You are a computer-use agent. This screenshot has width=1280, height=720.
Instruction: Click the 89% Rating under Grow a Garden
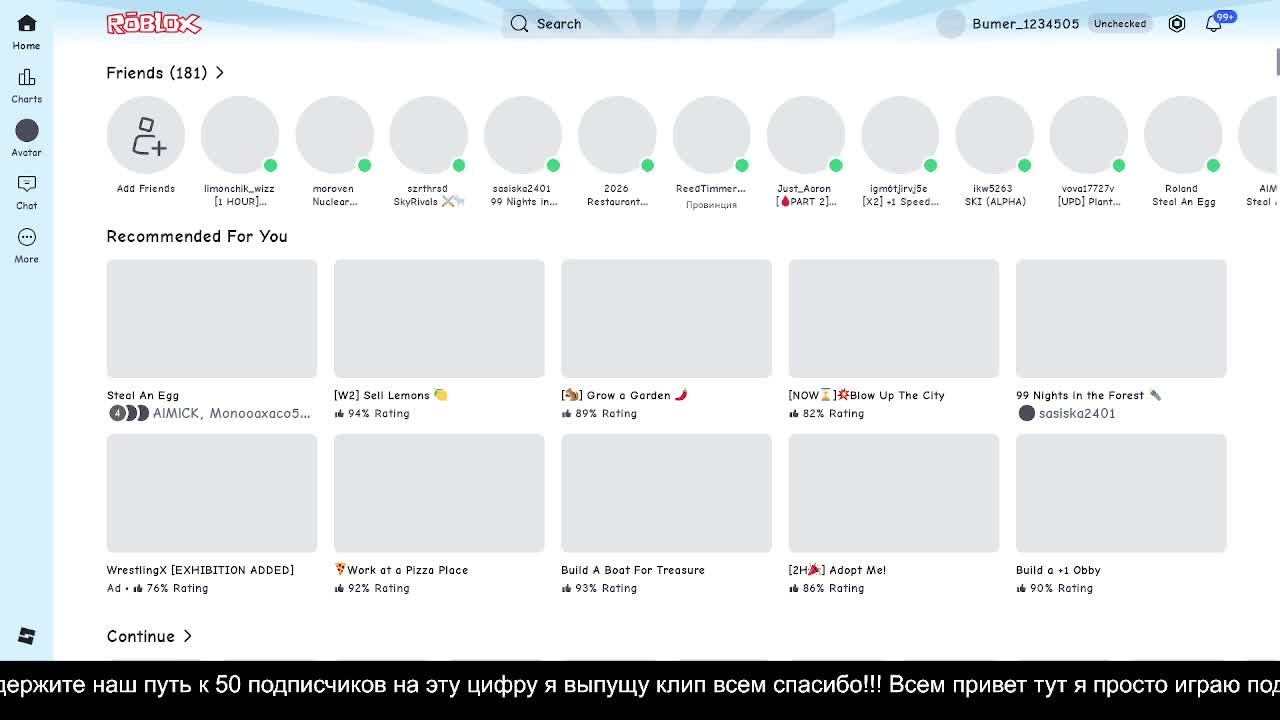[599, 413]
